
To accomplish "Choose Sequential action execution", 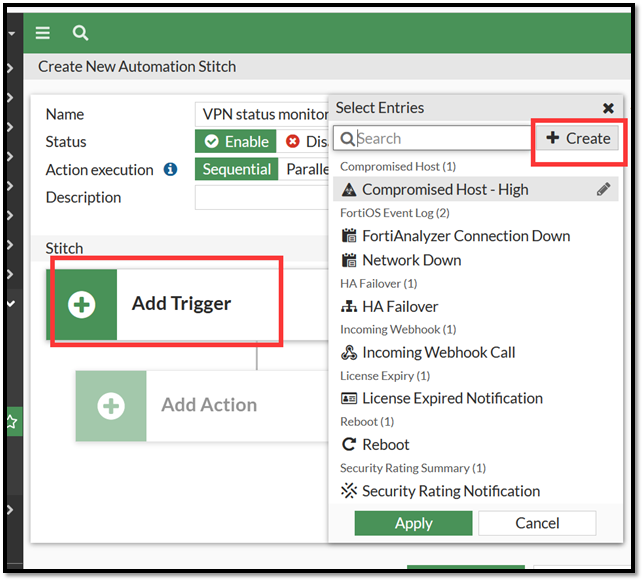I will (x=237, y=169).
